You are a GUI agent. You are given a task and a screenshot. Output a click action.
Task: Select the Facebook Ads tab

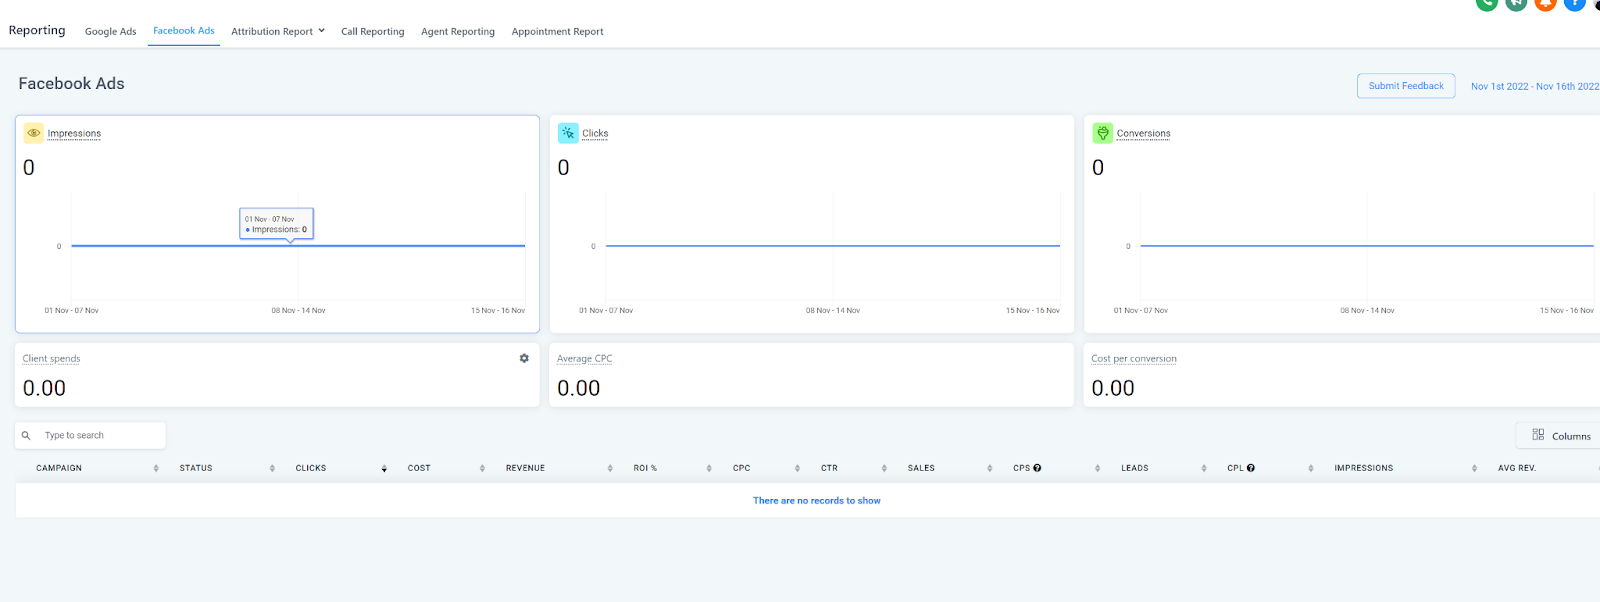click(184, 31)
